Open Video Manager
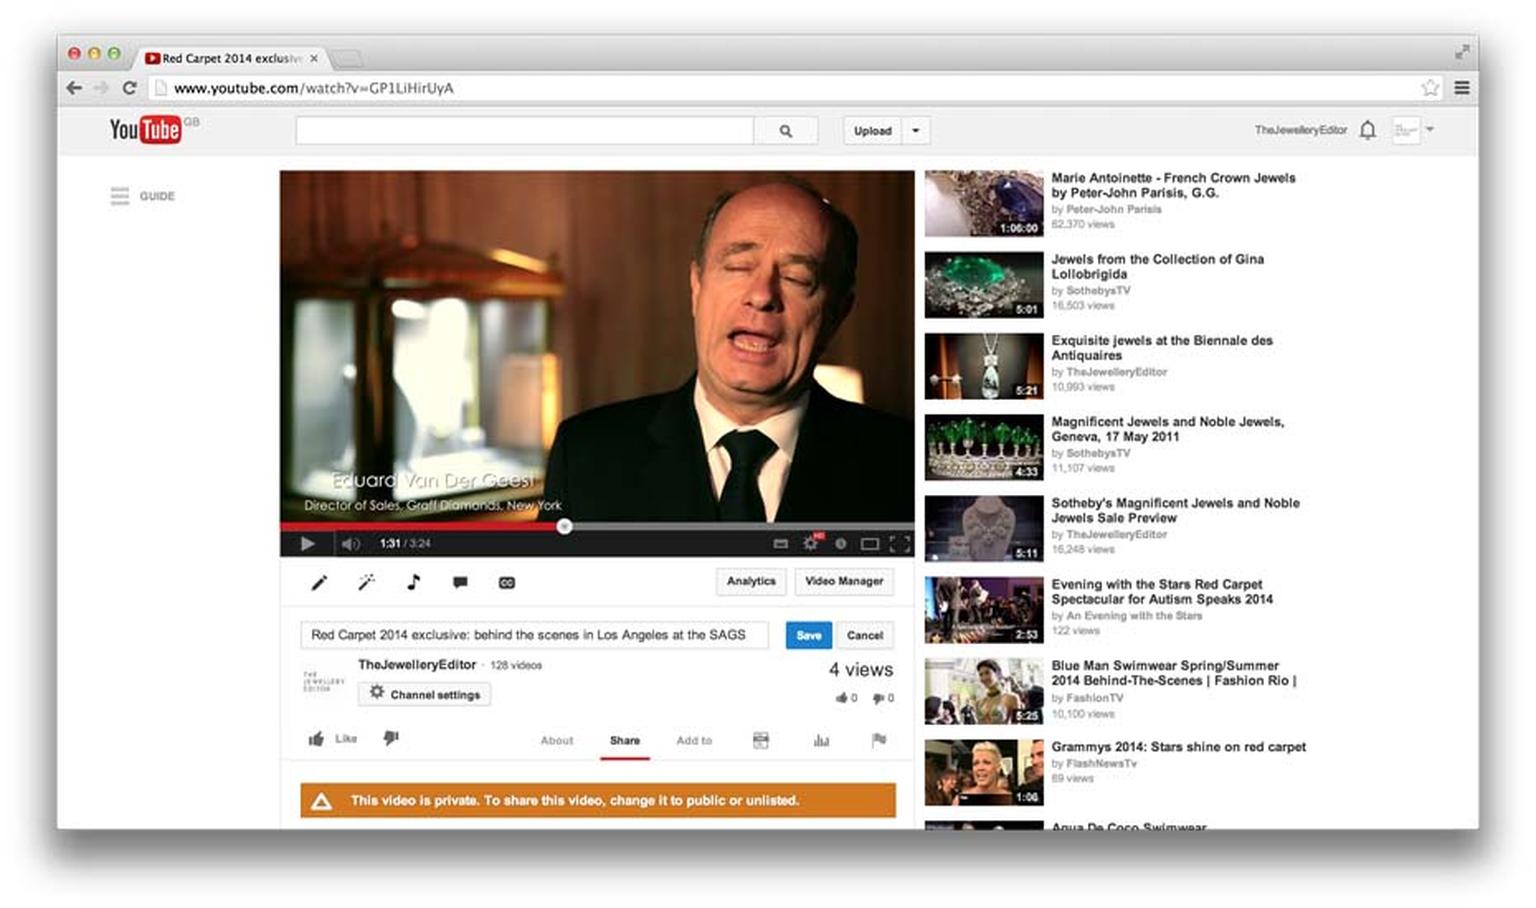Viewport: 1536px width, 908px height. pos(844,581)
